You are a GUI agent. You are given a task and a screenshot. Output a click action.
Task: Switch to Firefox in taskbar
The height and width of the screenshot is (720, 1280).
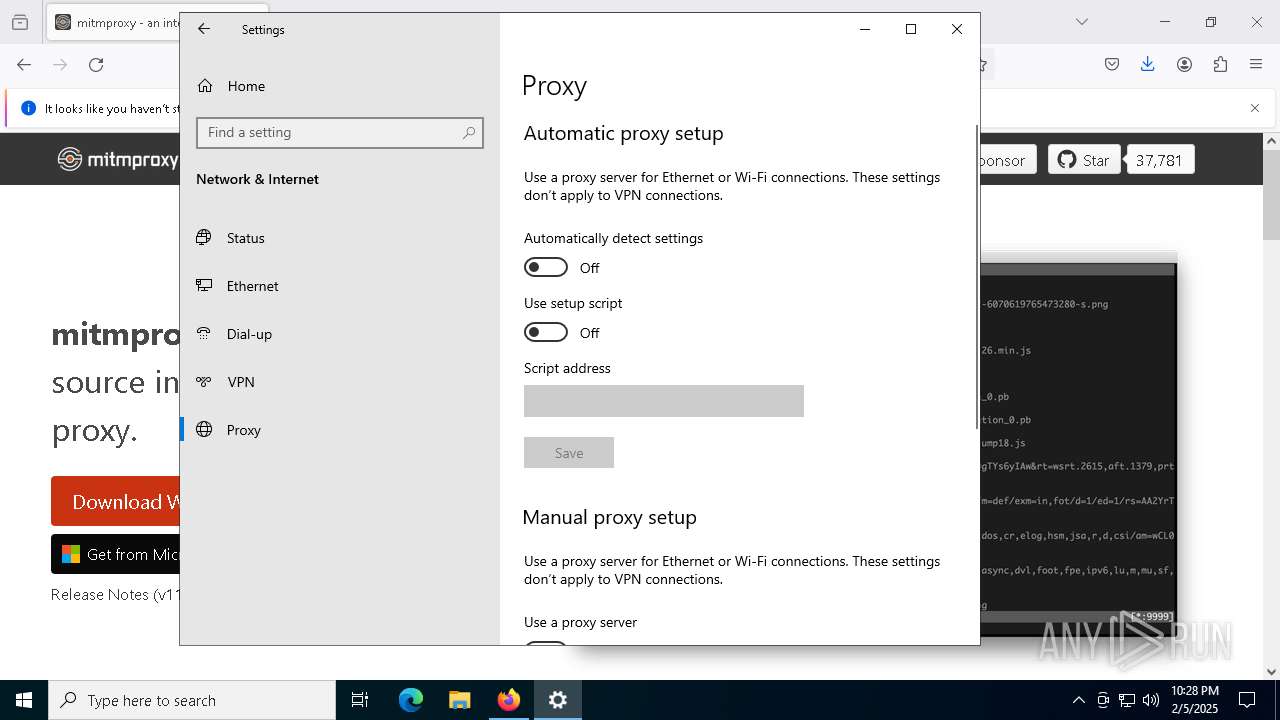pyautogui.click(x=508, y=700)
